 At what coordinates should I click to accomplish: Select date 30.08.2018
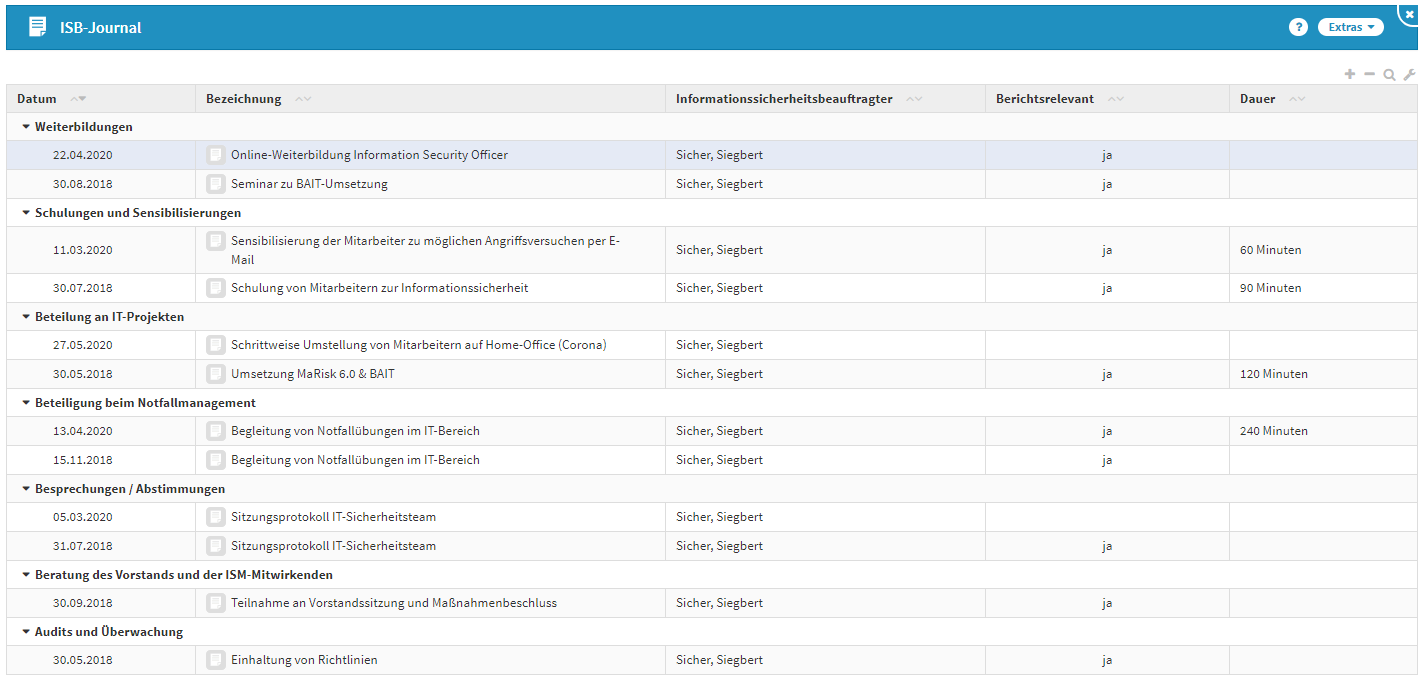pyautogui.click(x=83, y=184)
